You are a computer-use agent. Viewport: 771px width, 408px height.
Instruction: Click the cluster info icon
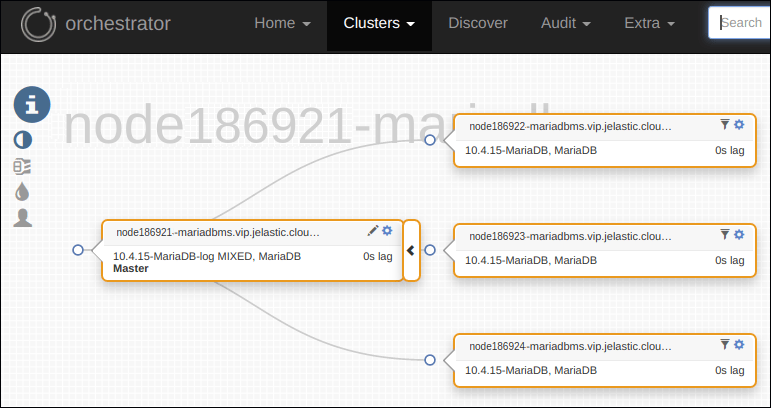pos(32,104)
